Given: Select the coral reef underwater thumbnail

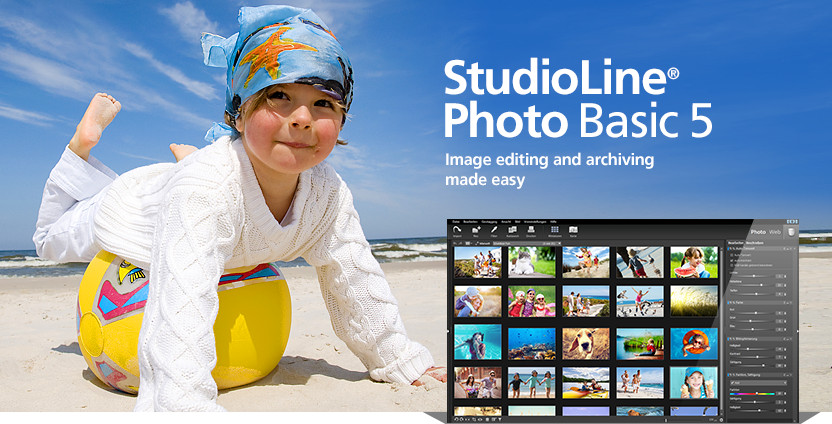Looking at the screenshot, I should [x=532, y=344].
